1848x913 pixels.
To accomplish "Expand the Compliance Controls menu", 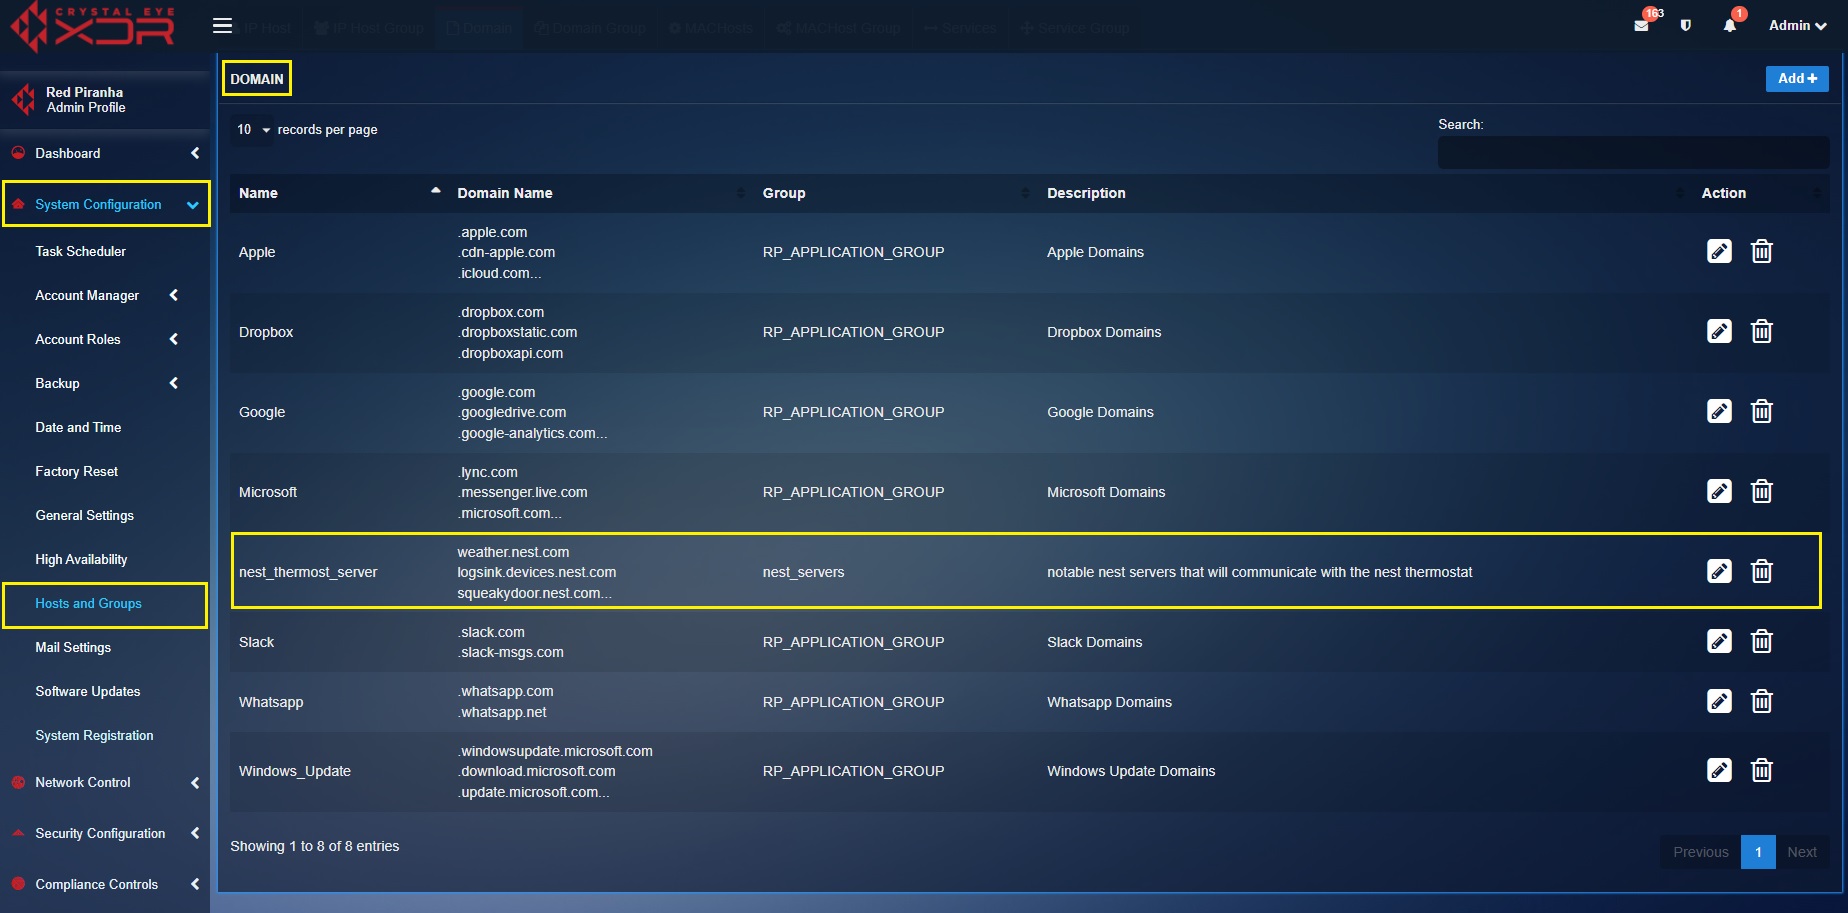I will (x=105, y=884).
